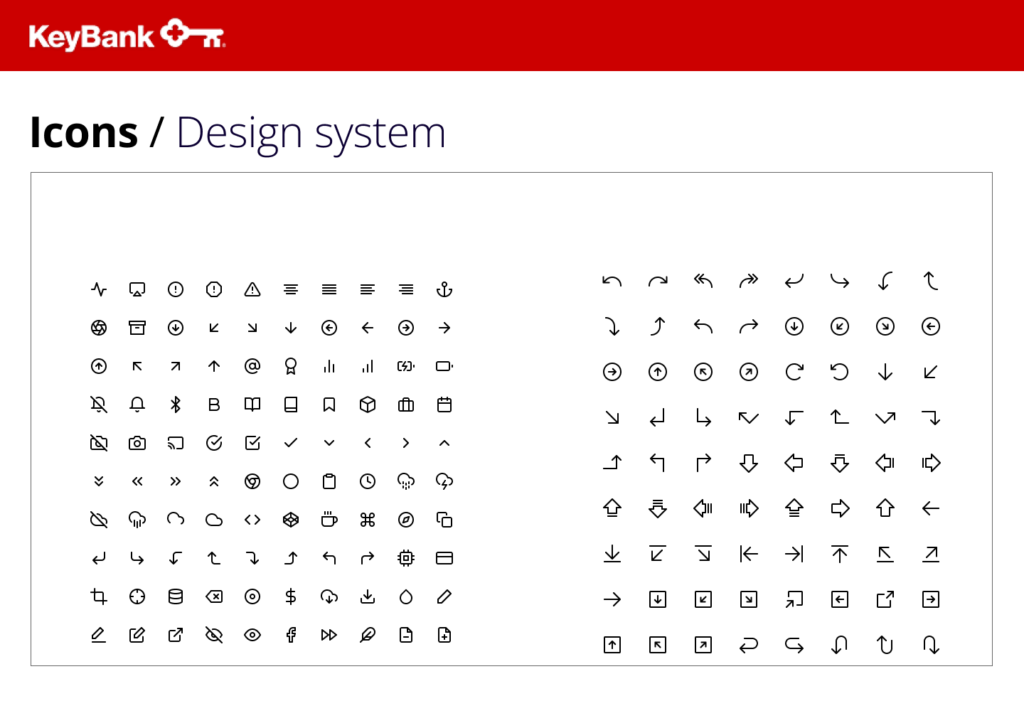Image resolution: width=1024 pixels, height=728 pixels.
Task: Click the bell-off (muted bell) icon
Action: click(99, 405)
